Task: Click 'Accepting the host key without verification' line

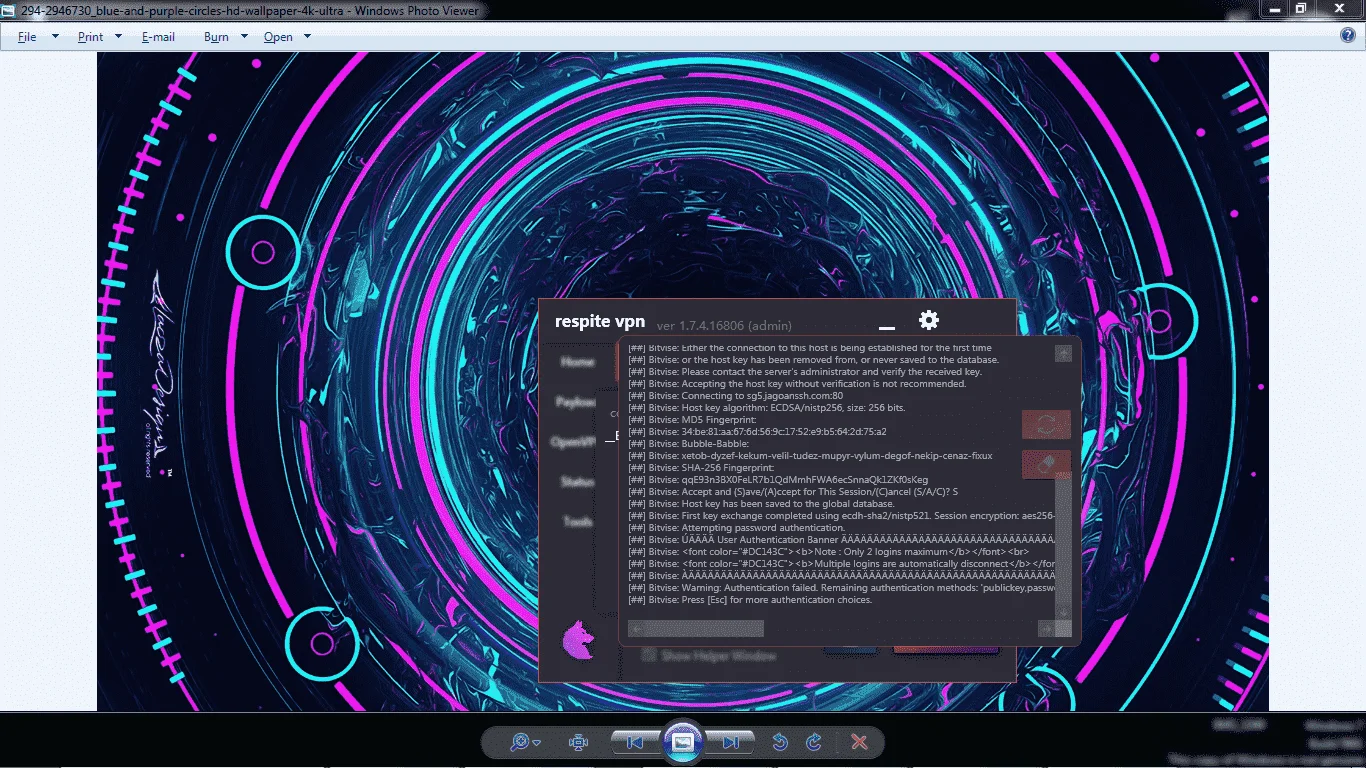Action: 797,384
